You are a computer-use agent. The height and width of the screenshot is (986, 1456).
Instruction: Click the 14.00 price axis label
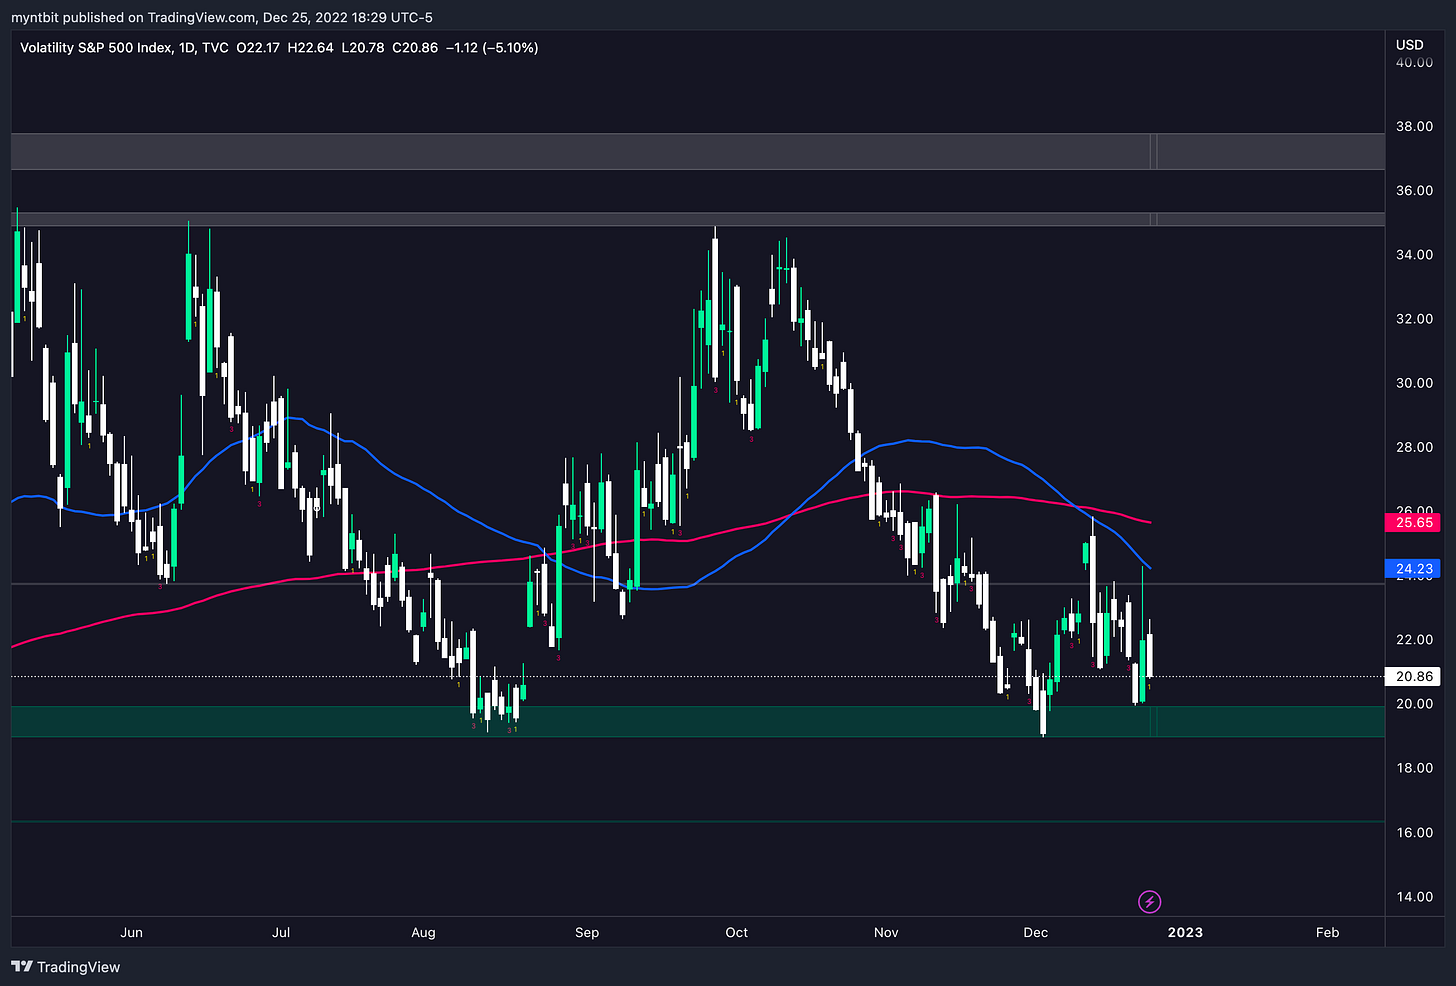pyautogui.click(x=1414, y=896)
